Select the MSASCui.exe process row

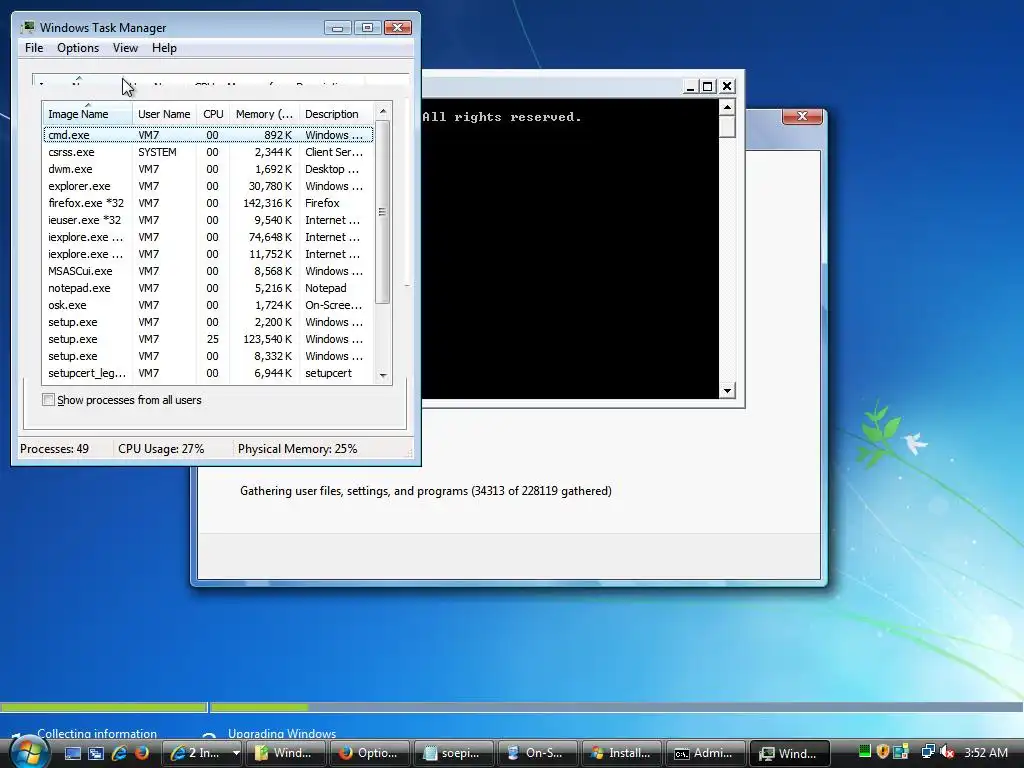(208, 270)
